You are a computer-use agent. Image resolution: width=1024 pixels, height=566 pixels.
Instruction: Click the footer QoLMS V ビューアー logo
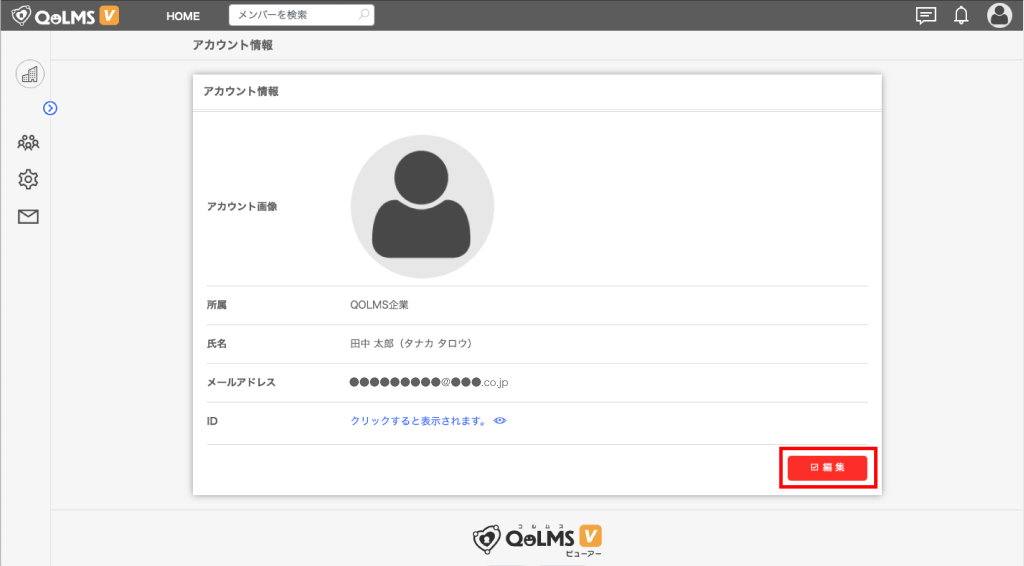point(538,538)
